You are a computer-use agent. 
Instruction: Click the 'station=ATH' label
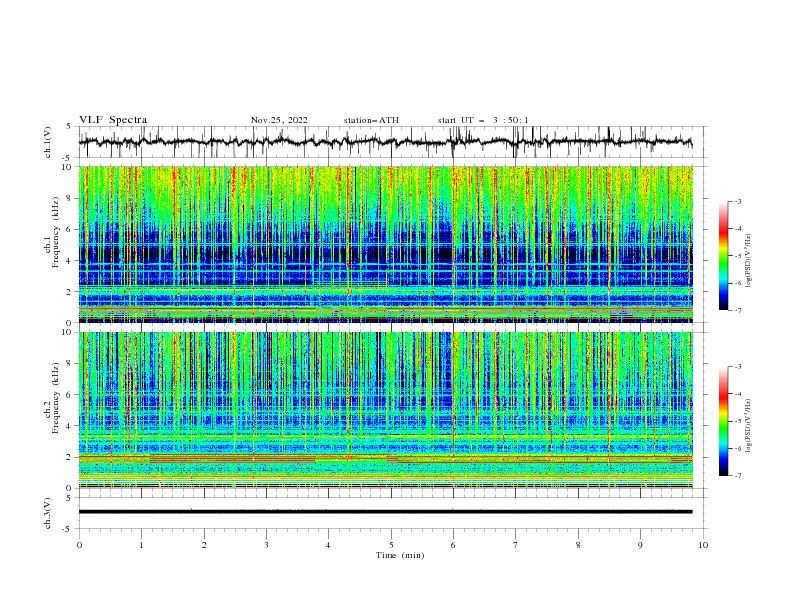(x=371, y=120)
